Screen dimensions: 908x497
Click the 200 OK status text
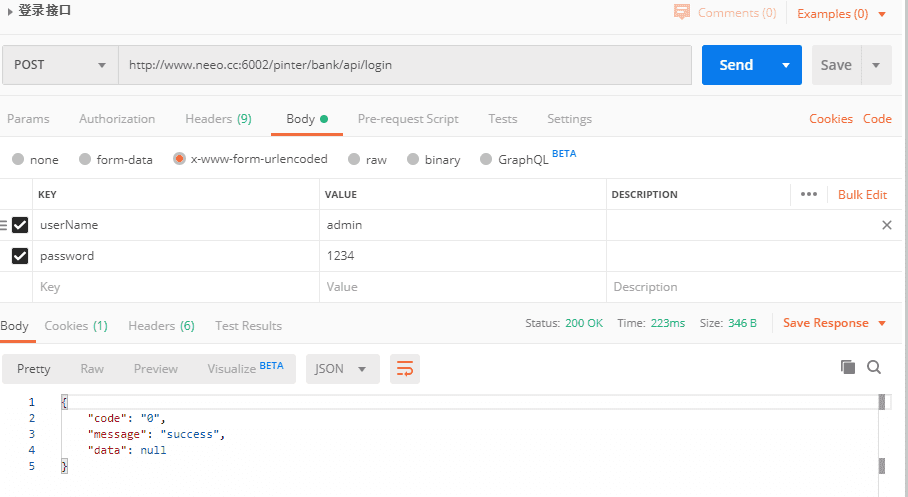pos(584,323)
